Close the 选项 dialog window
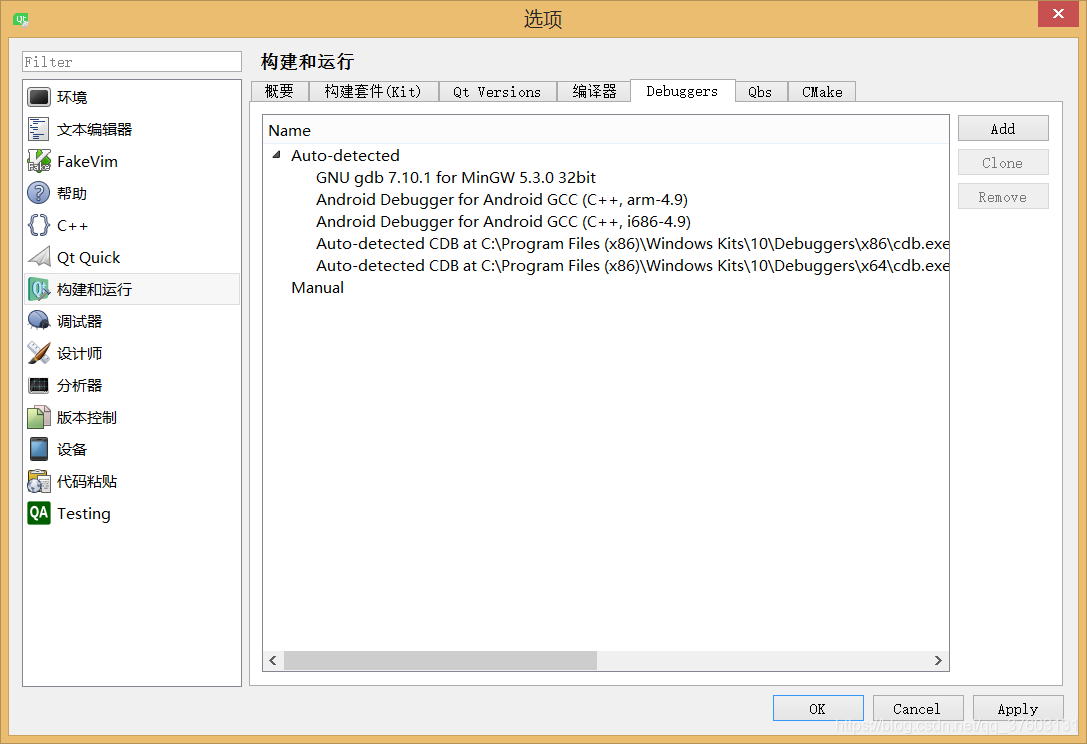This screenshot has width=1087, height=744. point(1058,14)
